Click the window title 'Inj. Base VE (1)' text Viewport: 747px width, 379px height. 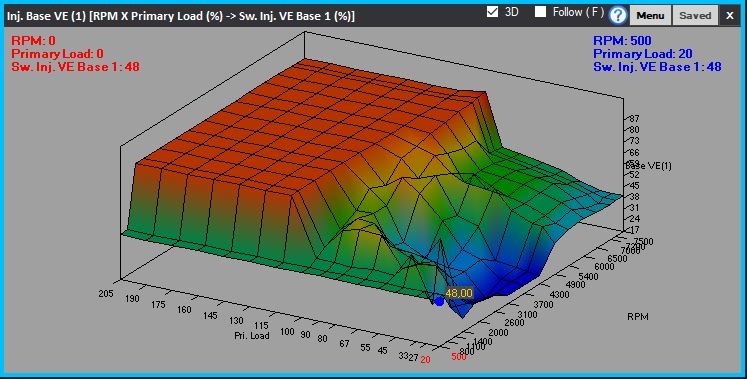47,16
